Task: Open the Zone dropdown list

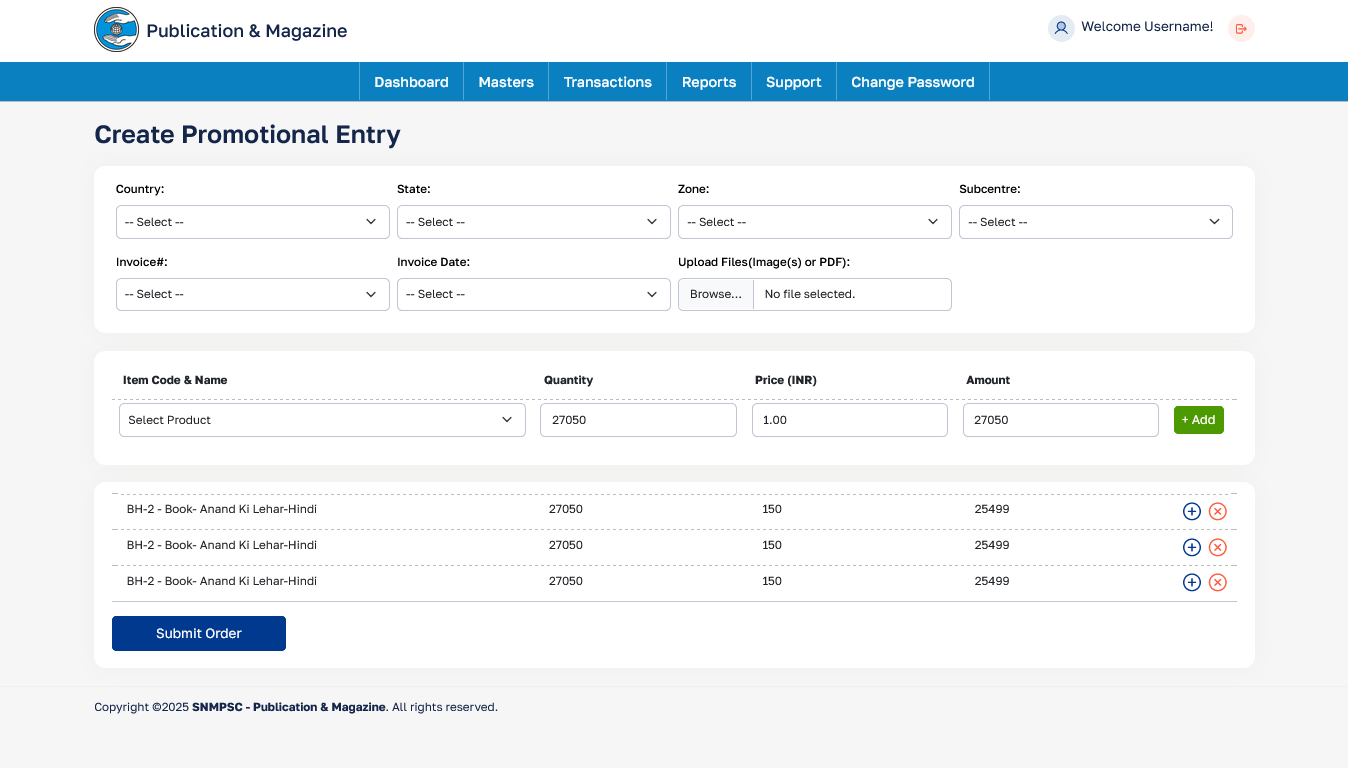Action: click(814, 222)
